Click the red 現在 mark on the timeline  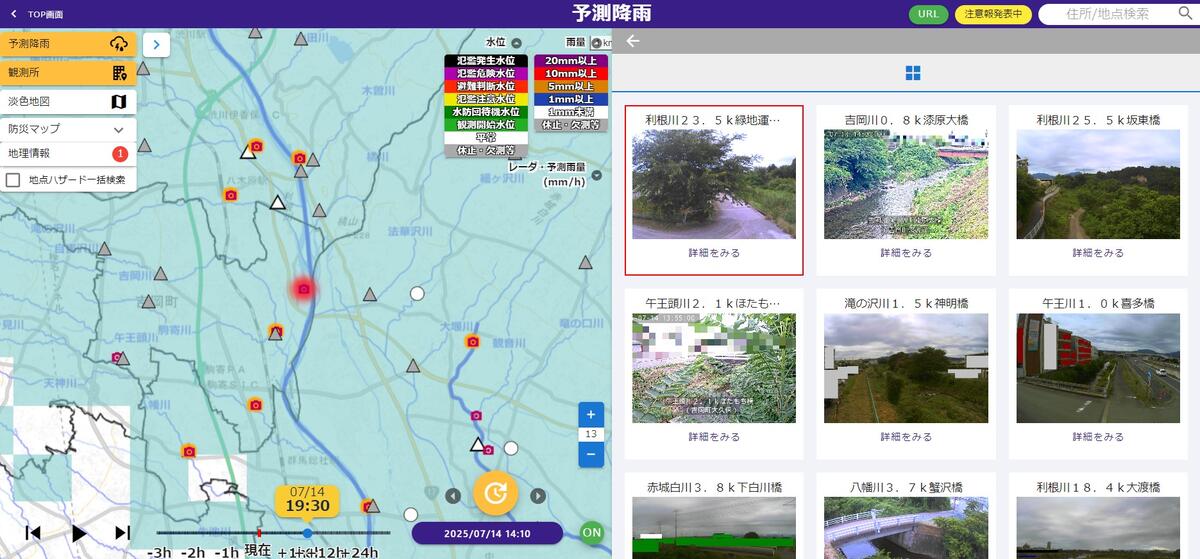pos(259,533)
